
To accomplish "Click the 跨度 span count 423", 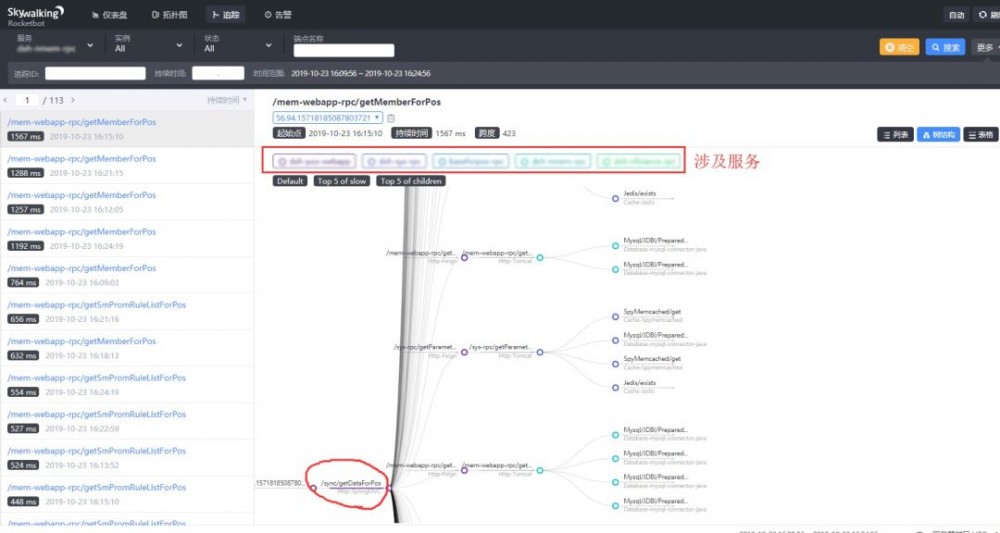I will click(509, 133).
